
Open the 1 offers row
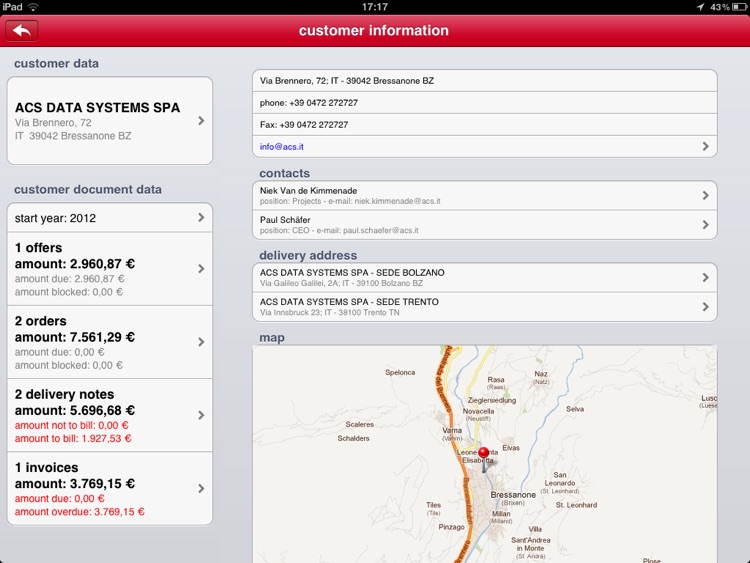(x=110, y=269)
